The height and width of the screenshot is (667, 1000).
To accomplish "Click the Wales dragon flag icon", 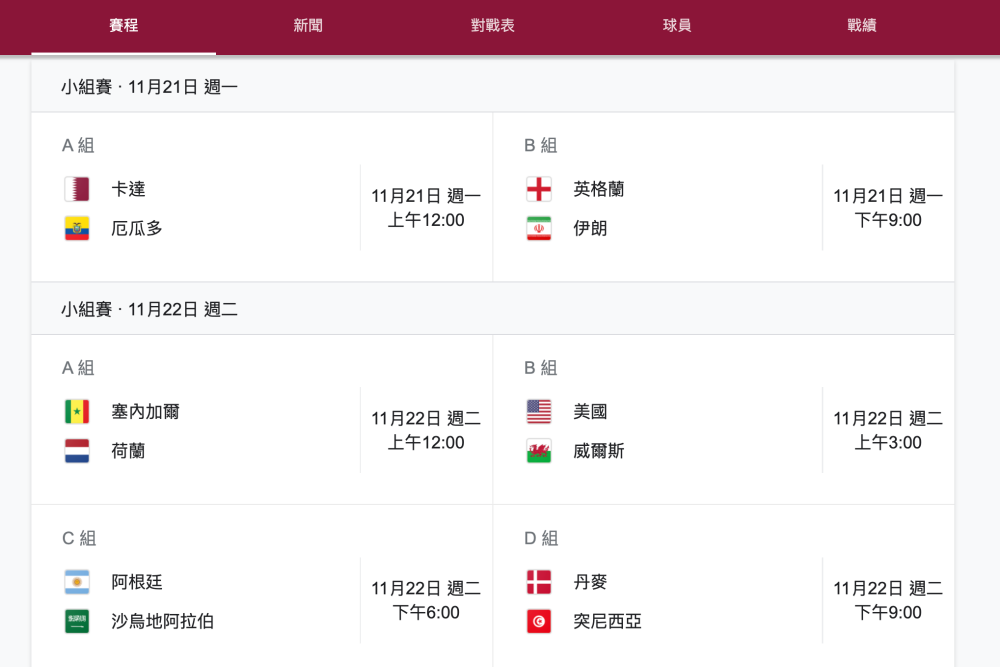I will (x=539, y=451).
